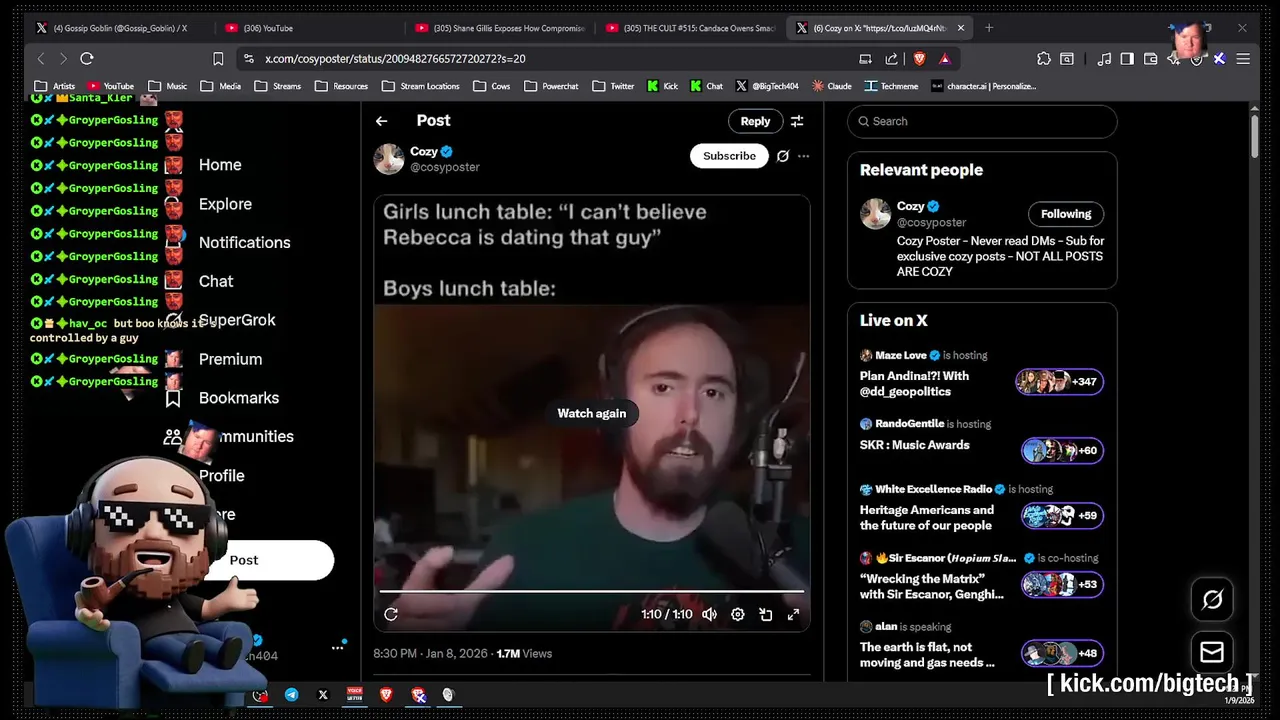
Task: Click the share icon in address bar
Action: click(891, 59)
